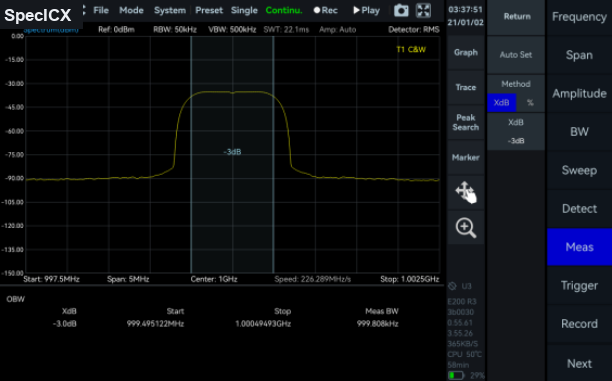Screen dimensions: 612x381
Task: Switch to Single sweep mode
Action: [244, 11]
